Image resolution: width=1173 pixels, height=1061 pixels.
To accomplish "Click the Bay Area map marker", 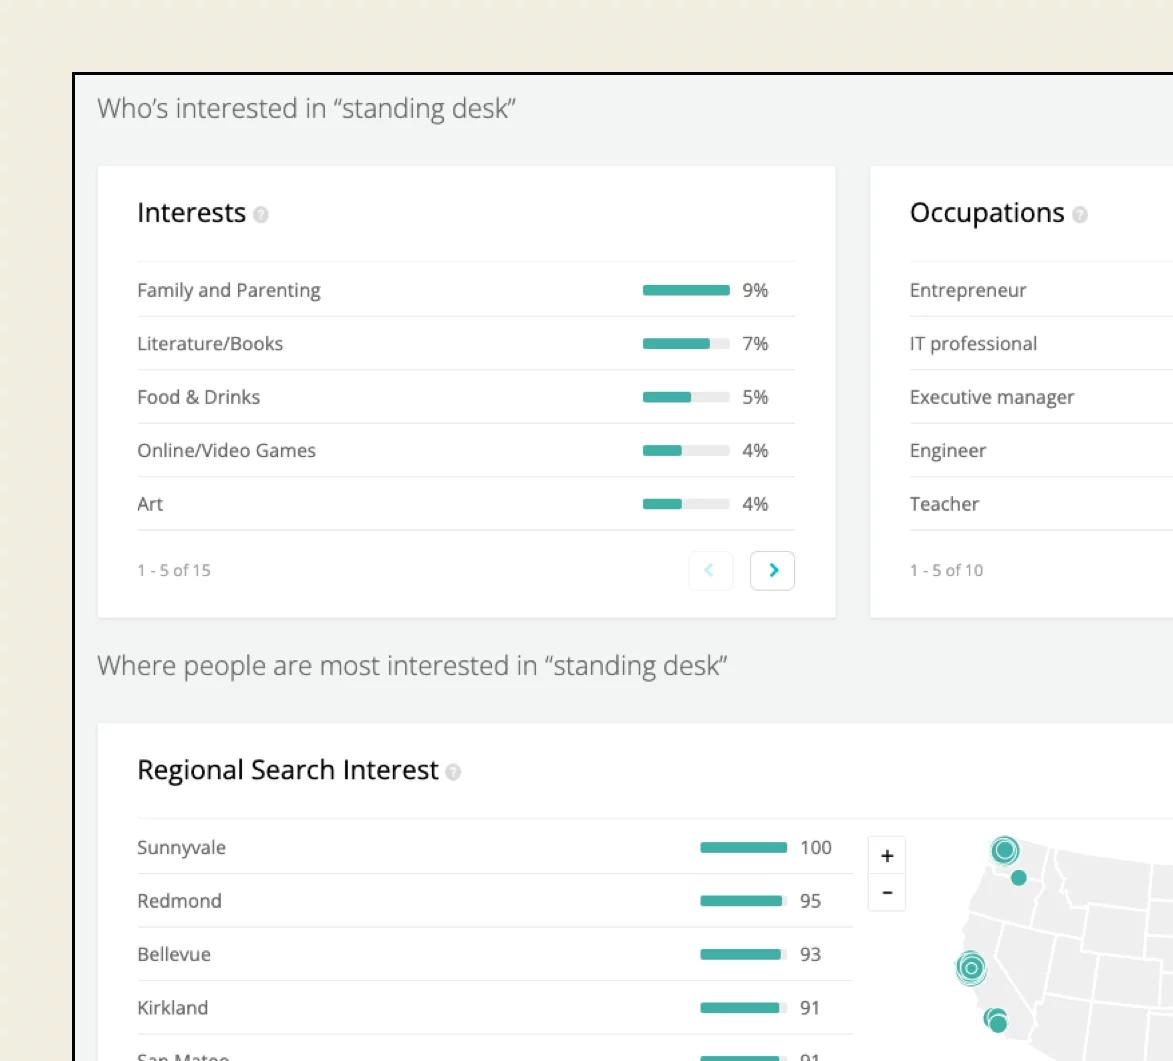I will pos(971,968).
